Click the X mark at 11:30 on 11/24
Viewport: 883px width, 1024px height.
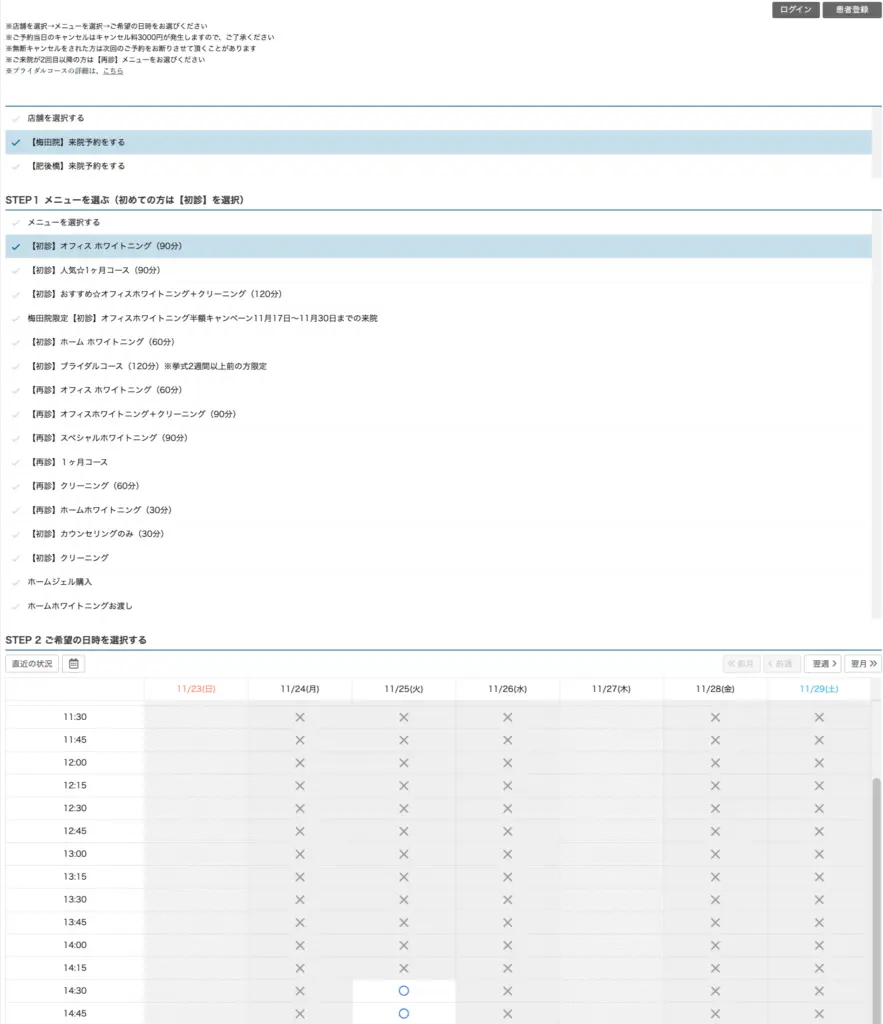pos(300,717)
